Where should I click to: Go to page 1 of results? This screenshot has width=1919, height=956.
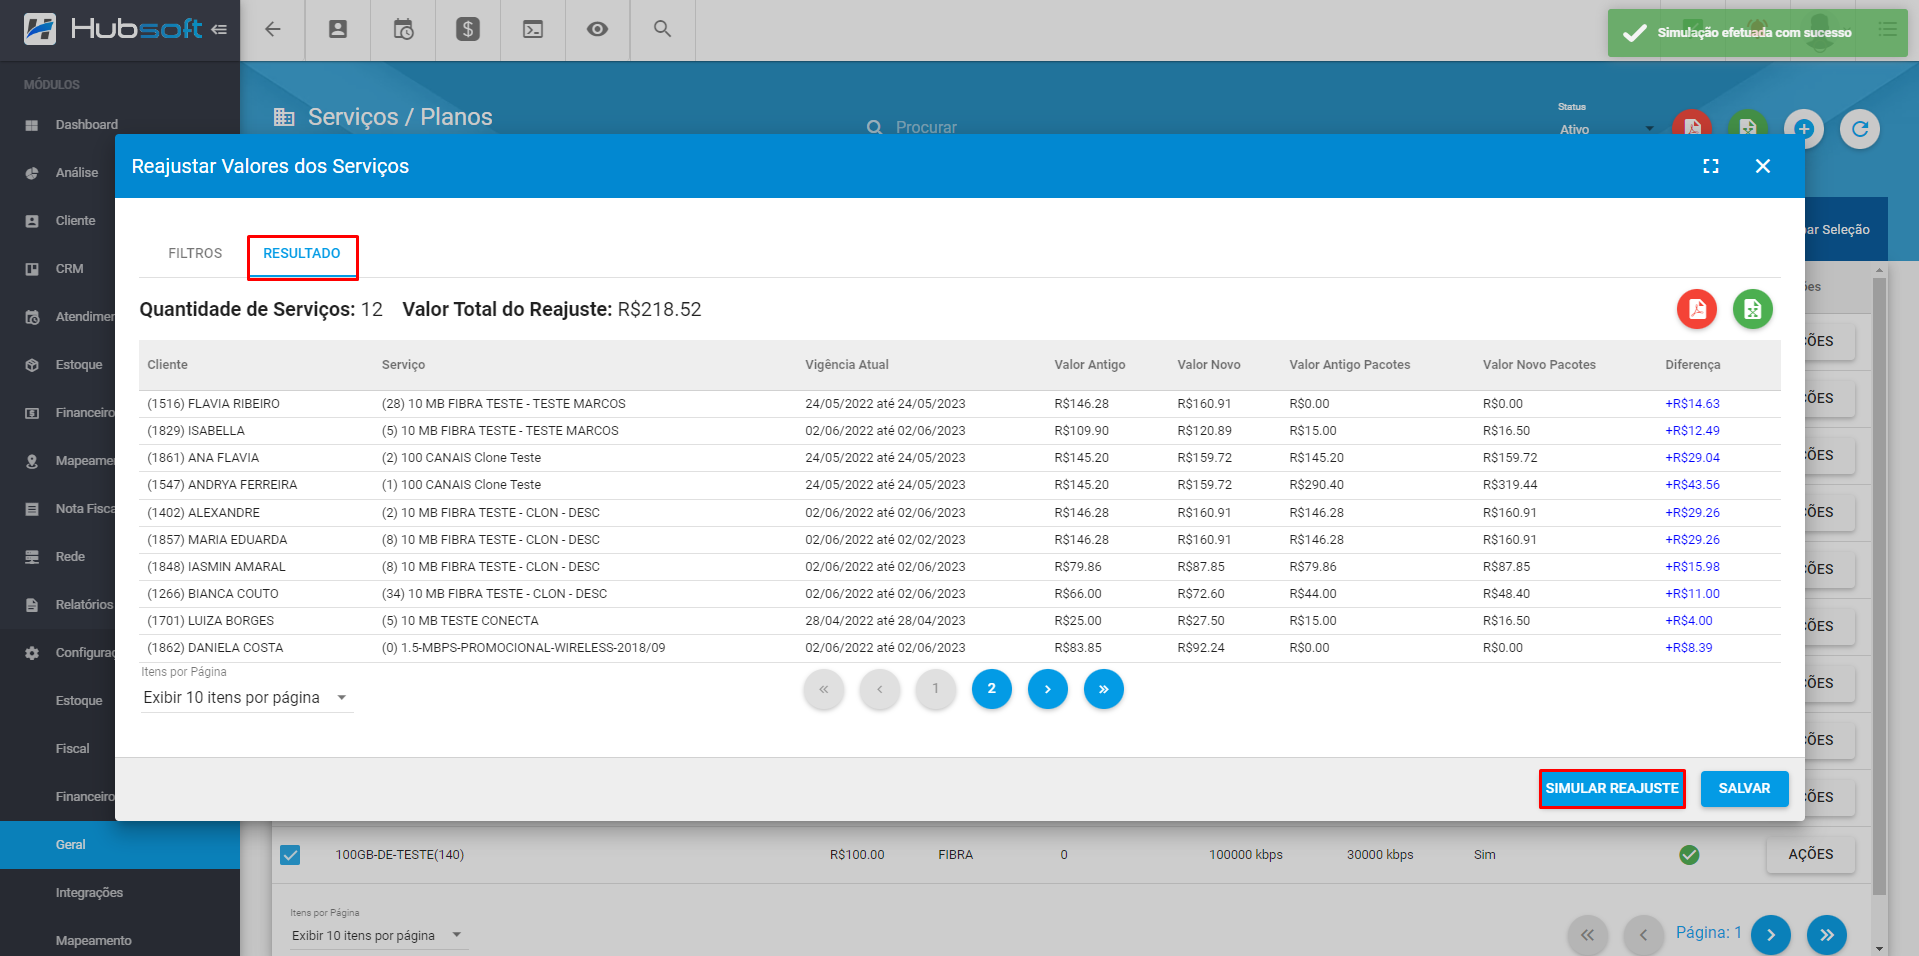[x=936, y=689]
